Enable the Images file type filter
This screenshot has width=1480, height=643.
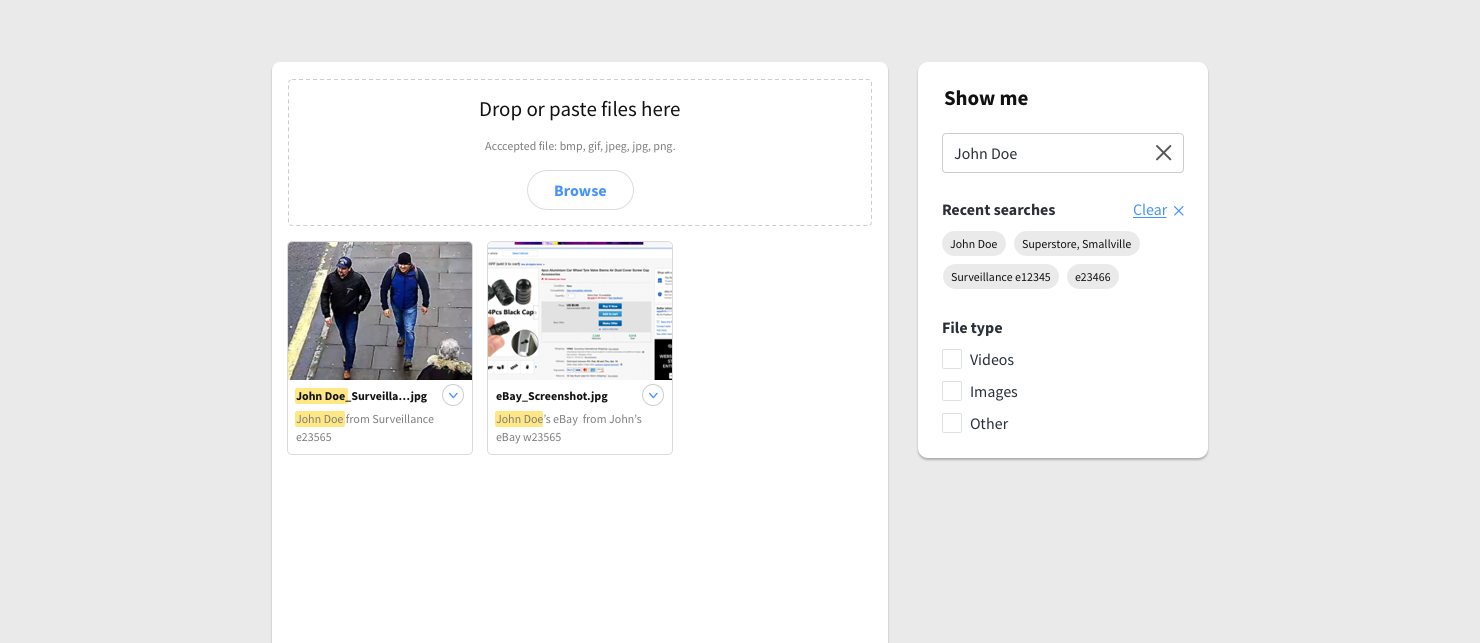[951, 391]
